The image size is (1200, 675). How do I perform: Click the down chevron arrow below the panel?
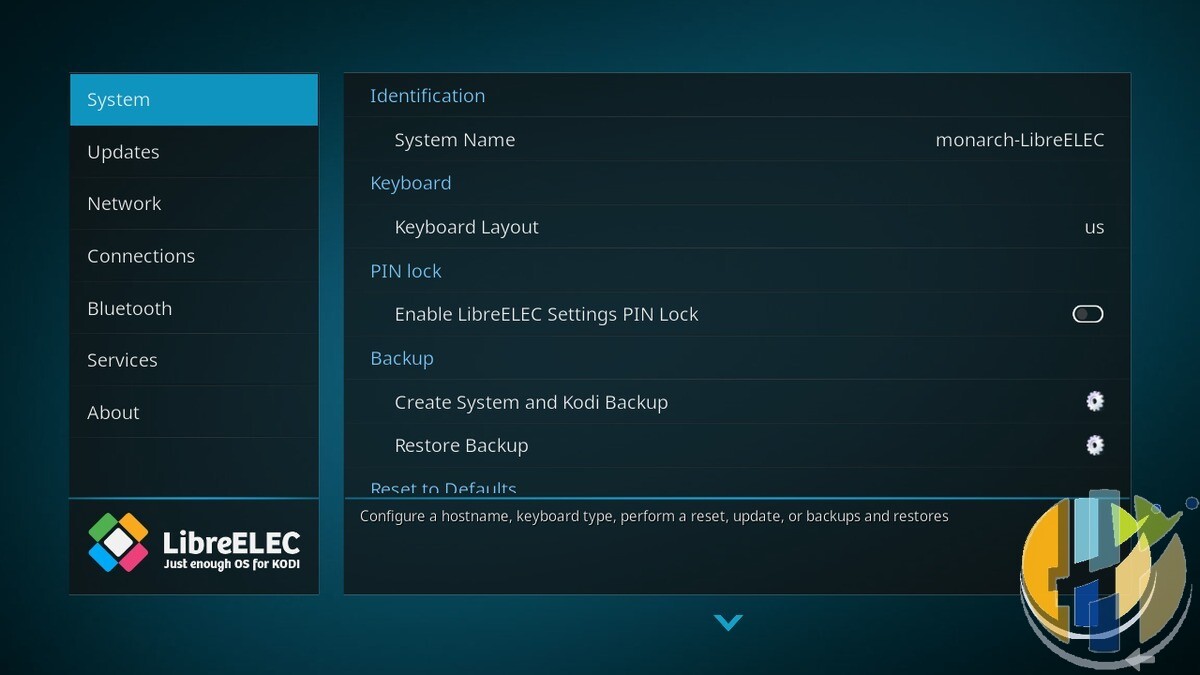point(728,622)
